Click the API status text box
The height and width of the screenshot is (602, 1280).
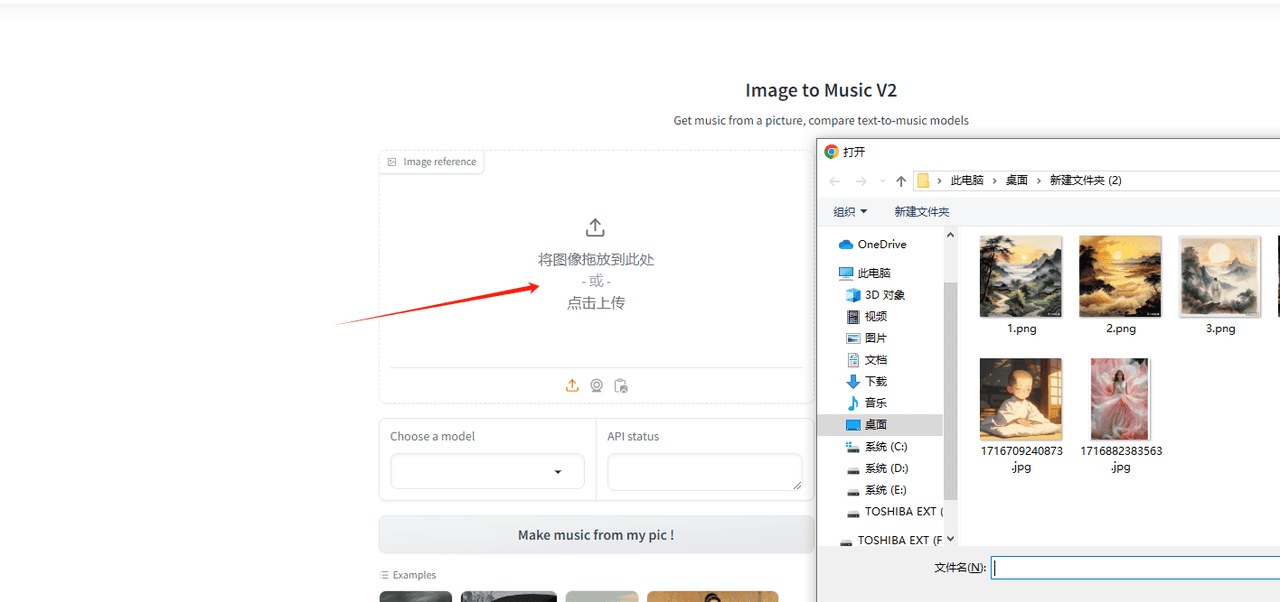[x=705, y=472]
